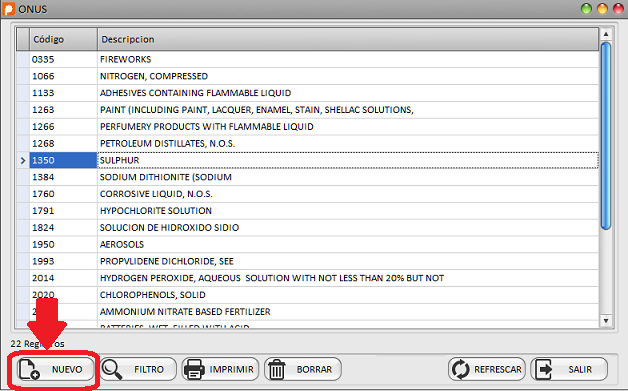Screen dimensions: 628x391
Task: Select code cell 1993
Action: tap(63, 261)
